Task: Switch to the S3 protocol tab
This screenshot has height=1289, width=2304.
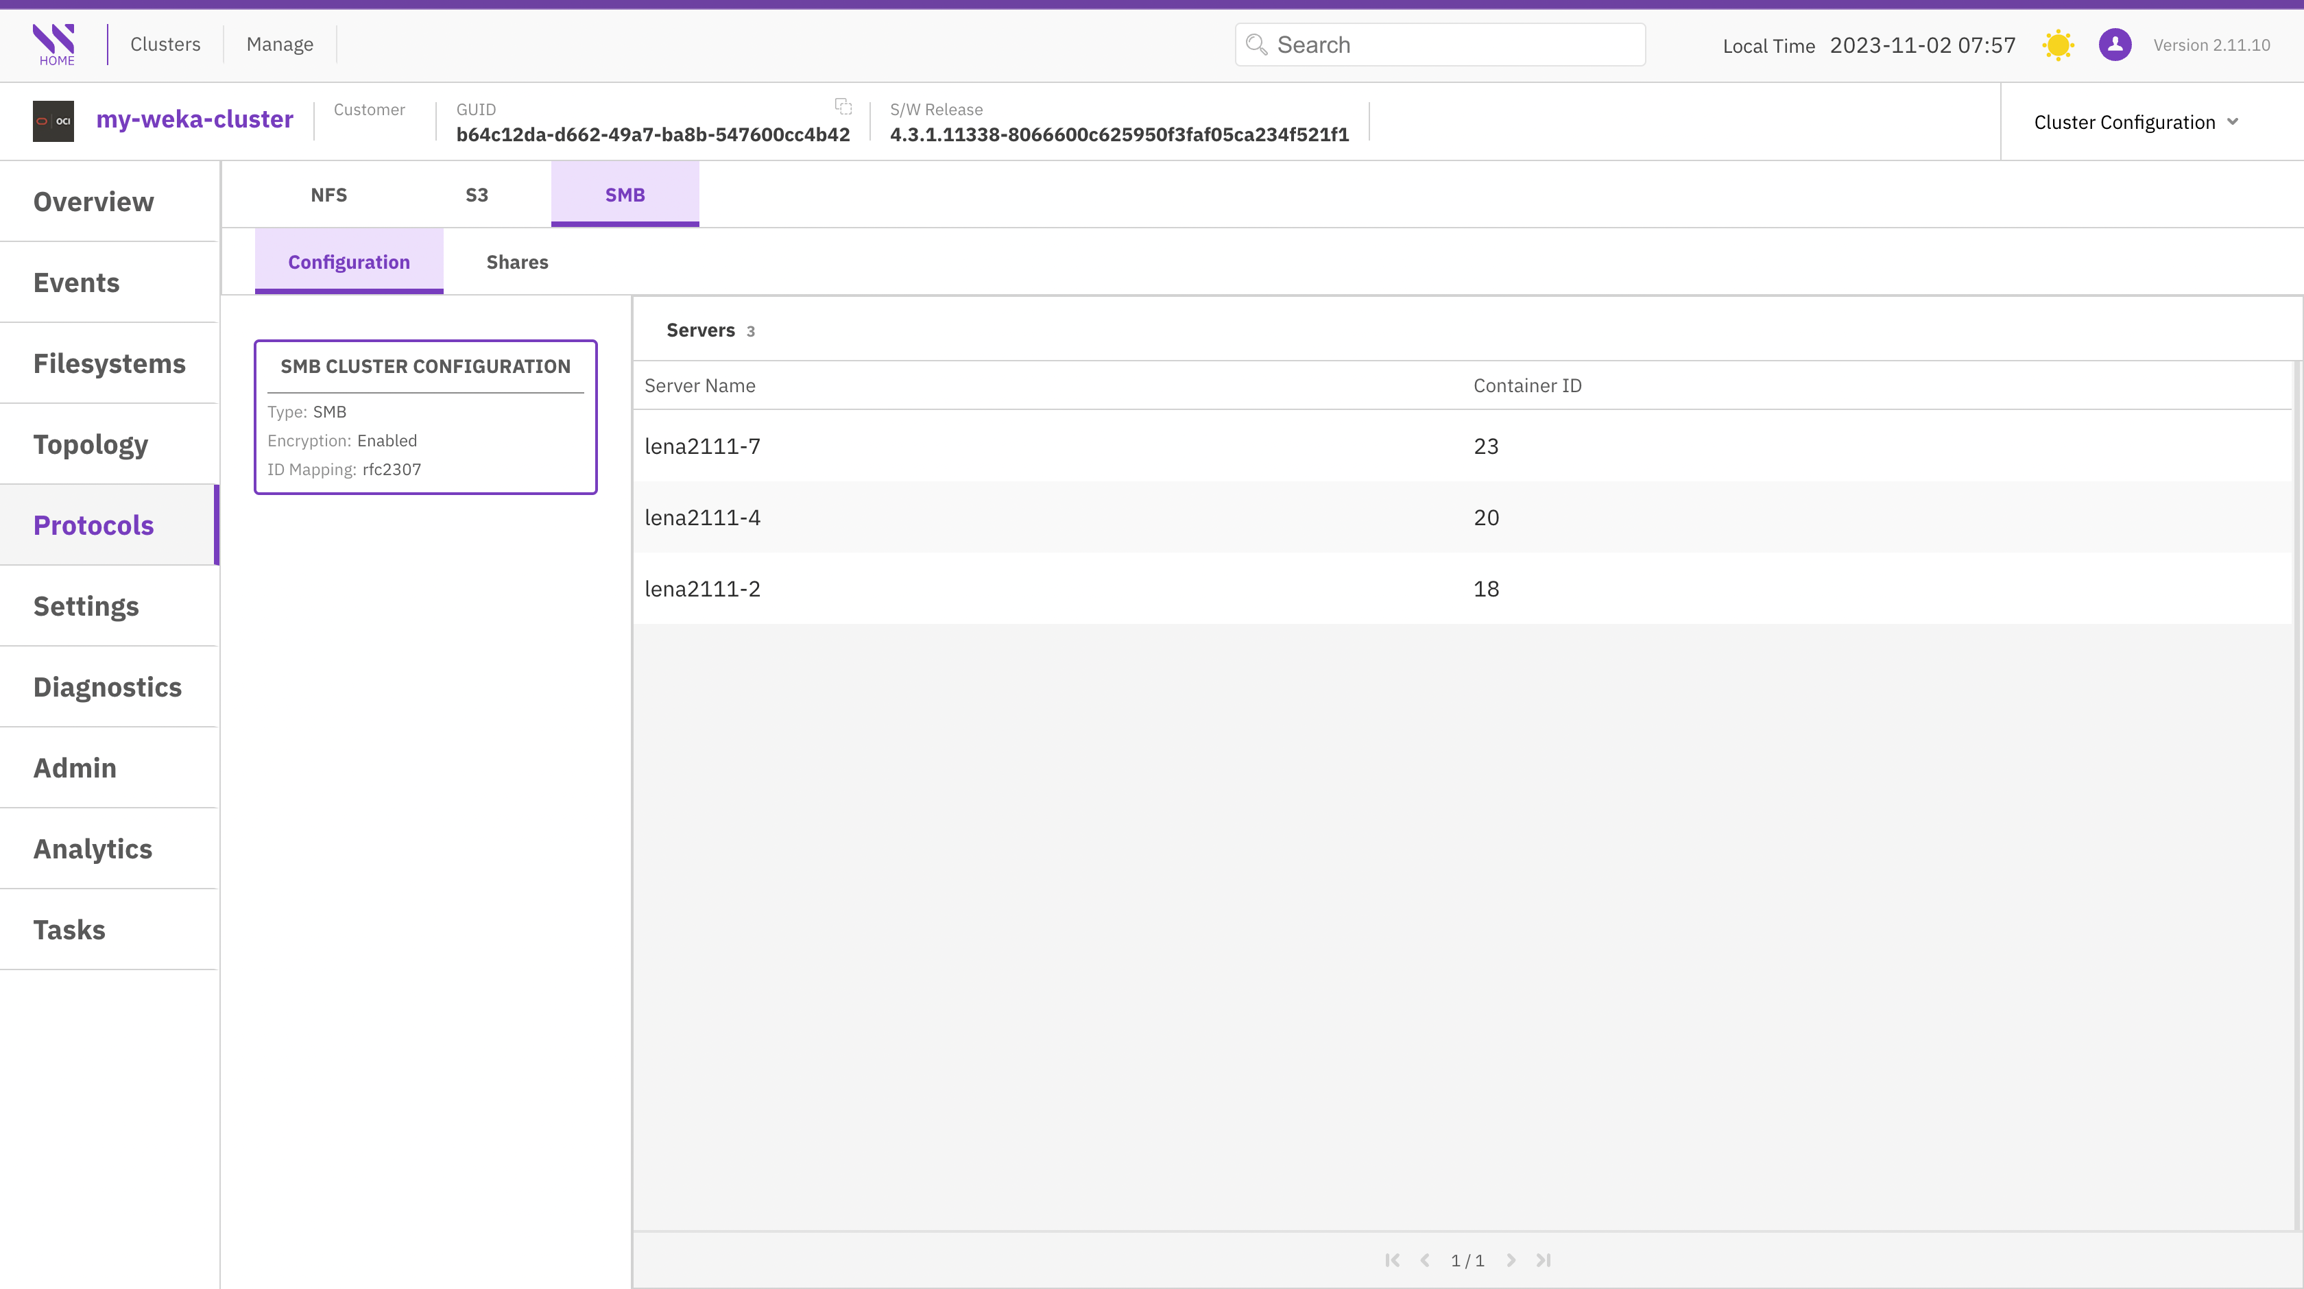Action: [x=476, y=195]
